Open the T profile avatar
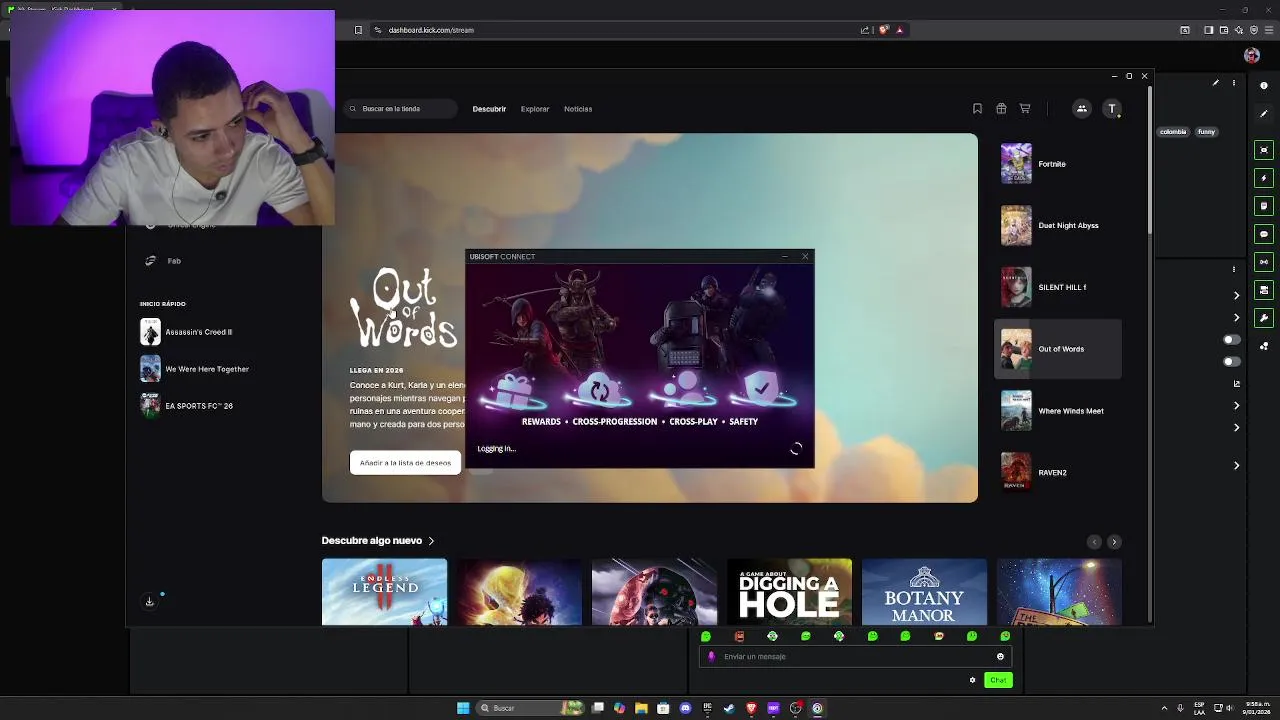This screenshot has width=1280, height=720. coord(1112,109)
